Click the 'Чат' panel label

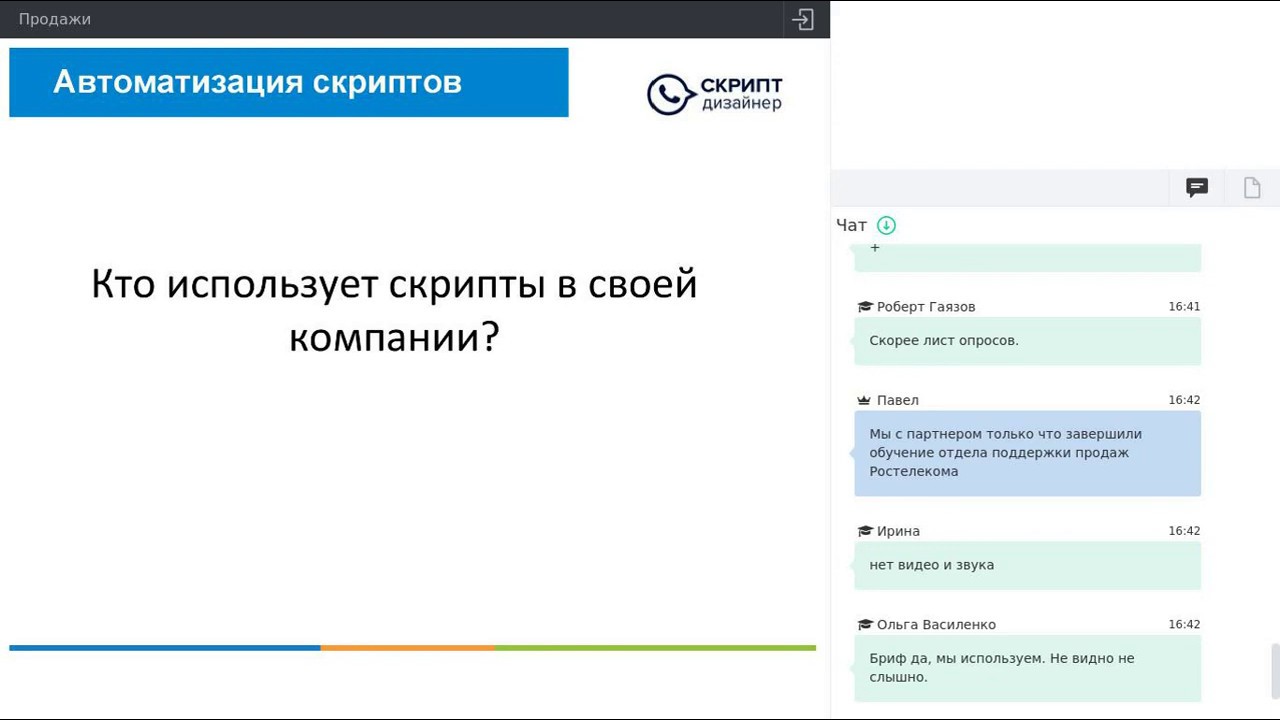coord(851,225)
